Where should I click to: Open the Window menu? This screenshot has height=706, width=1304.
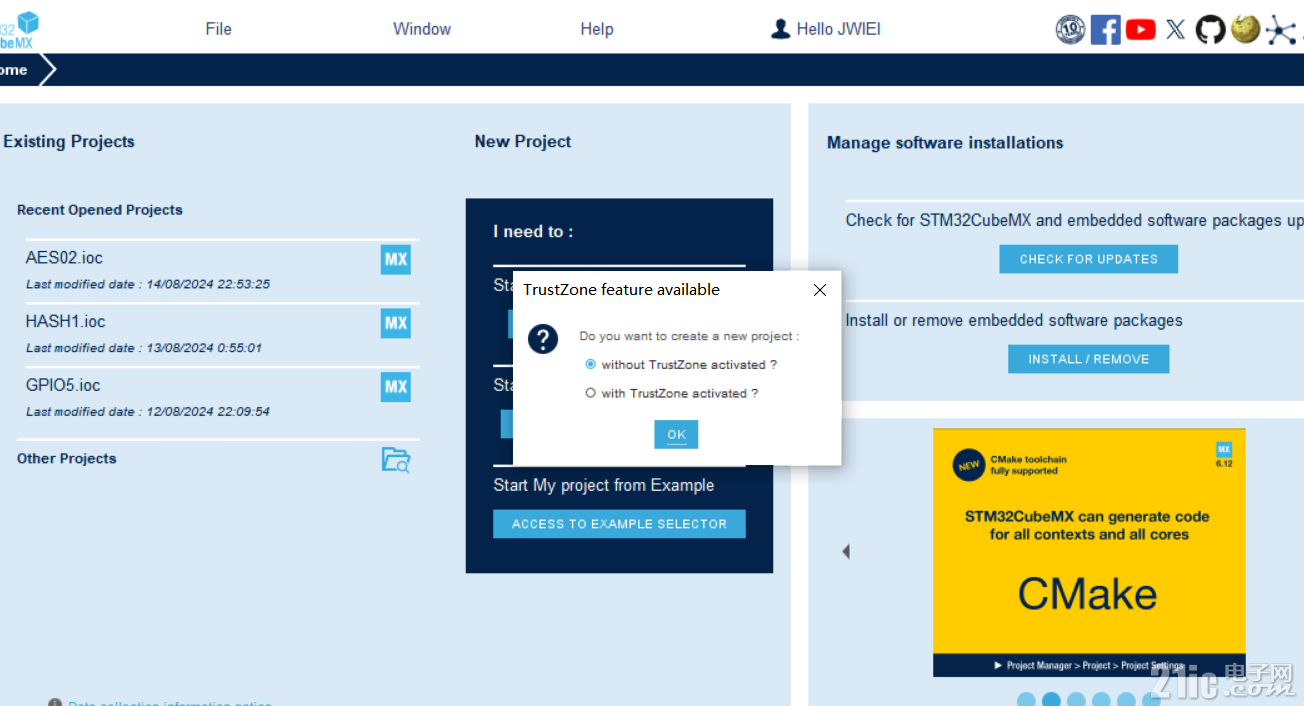(x=422, y=29)
